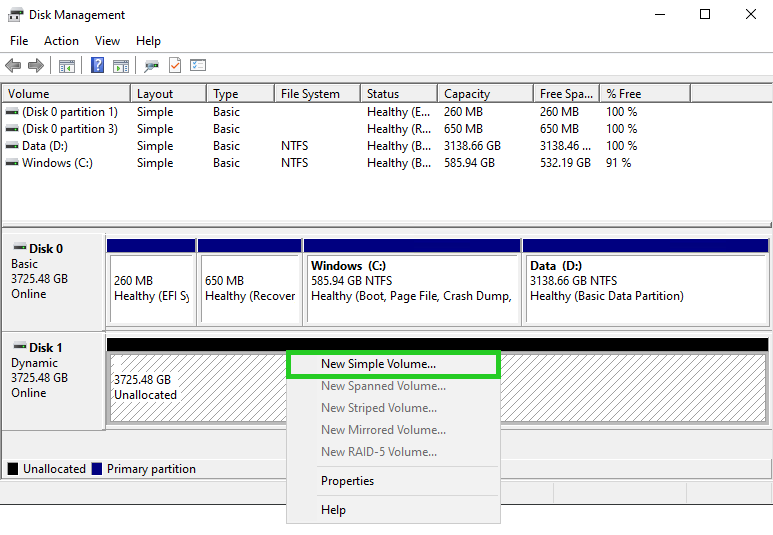Click the blue Primary partition legend swatch
Viewport: 773px width, 535px height.
click(97, 469)
